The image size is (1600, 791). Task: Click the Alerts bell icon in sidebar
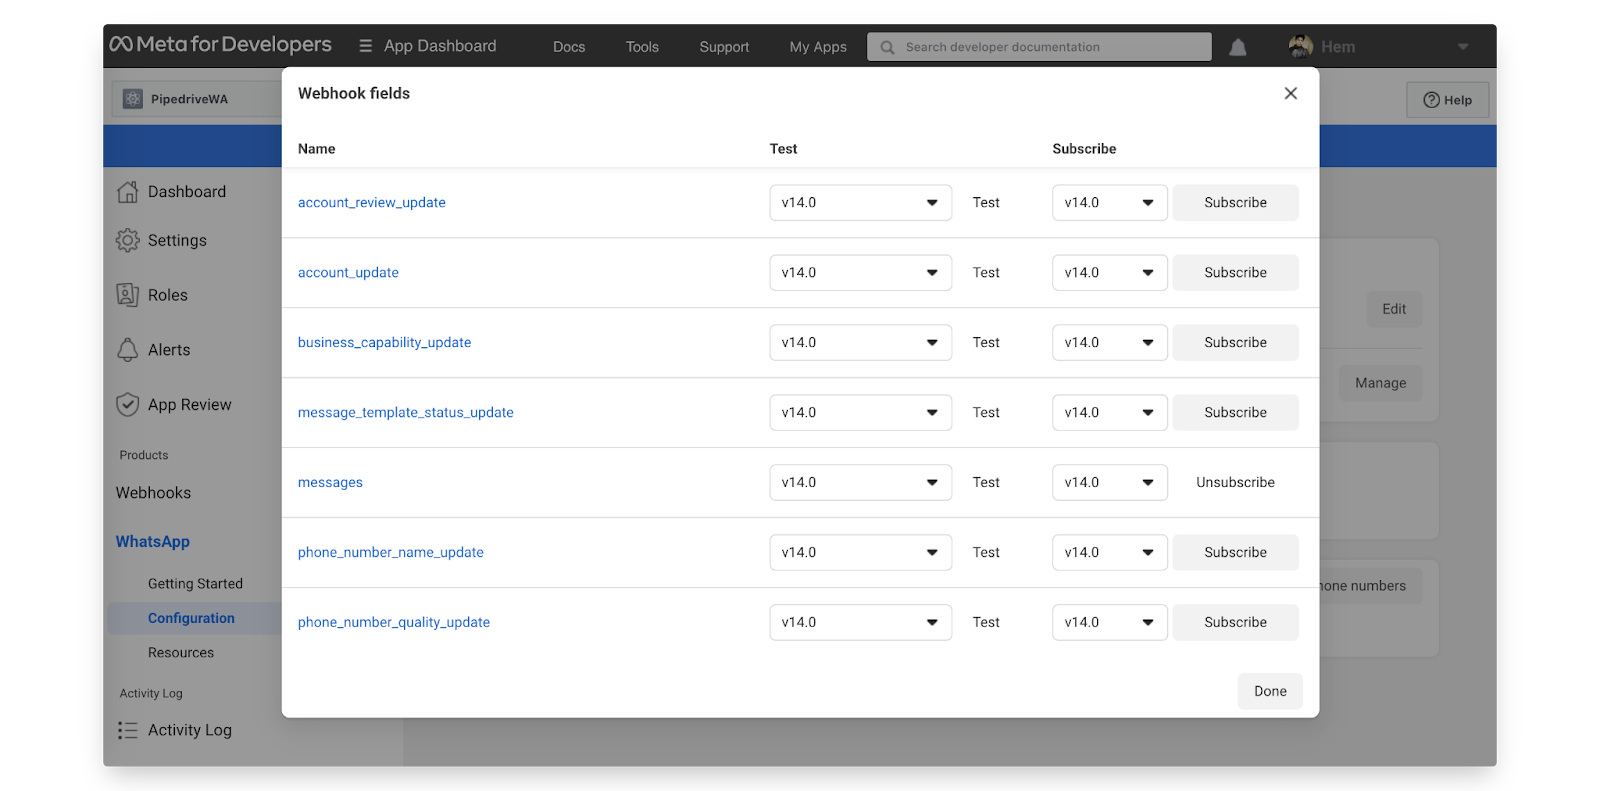coord(128,350)
